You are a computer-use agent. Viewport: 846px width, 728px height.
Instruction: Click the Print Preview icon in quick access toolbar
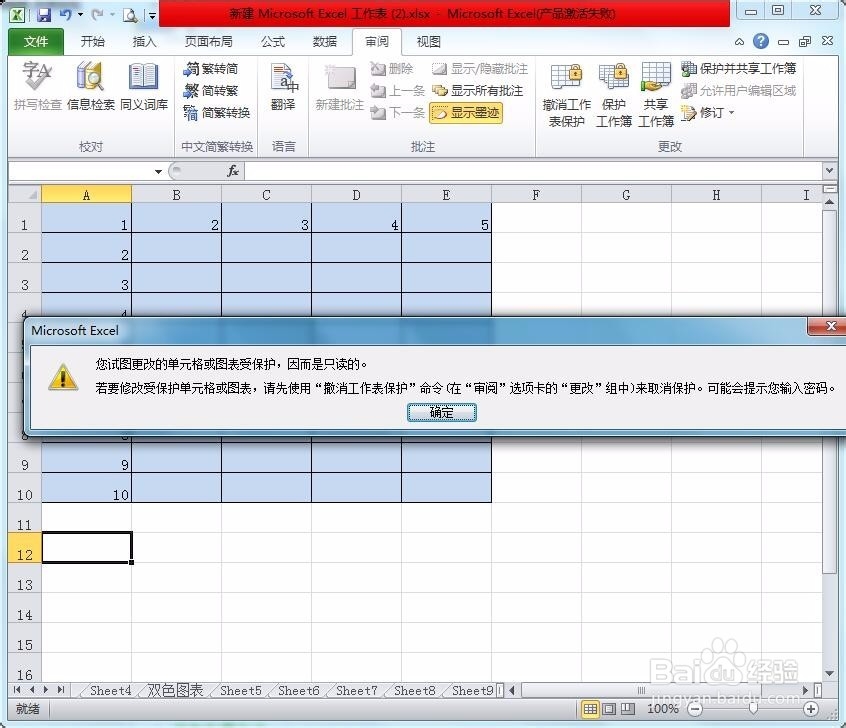(x=129, y=15)
